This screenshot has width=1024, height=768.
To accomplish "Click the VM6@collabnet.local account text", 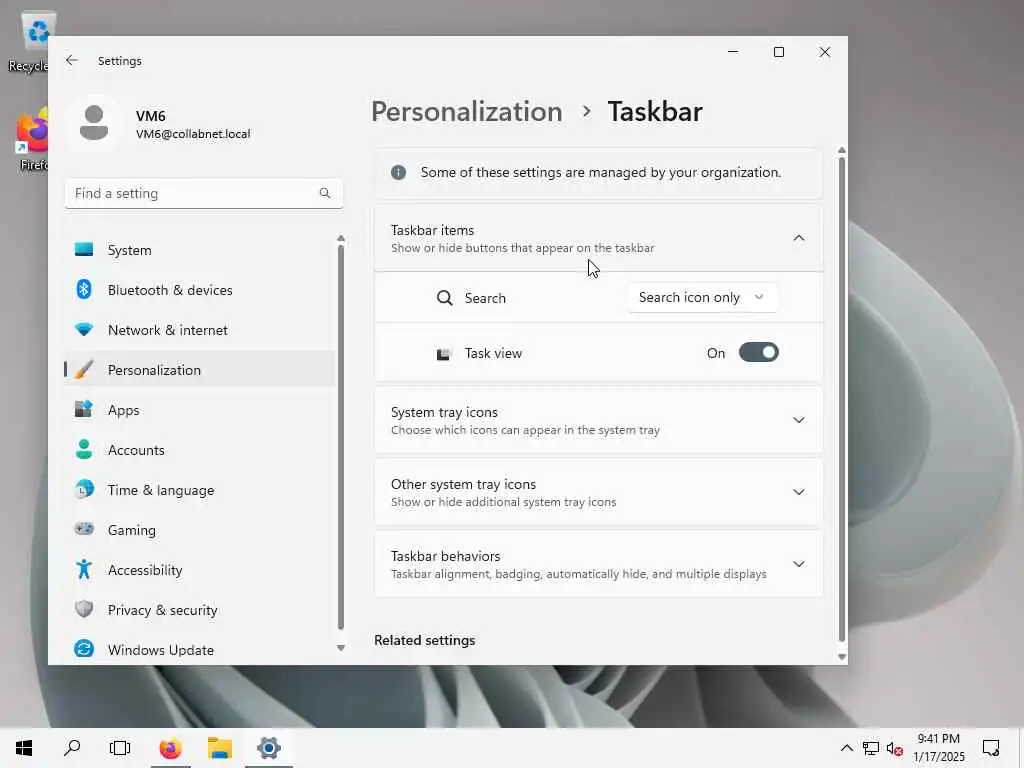I will tap(193, 134).
